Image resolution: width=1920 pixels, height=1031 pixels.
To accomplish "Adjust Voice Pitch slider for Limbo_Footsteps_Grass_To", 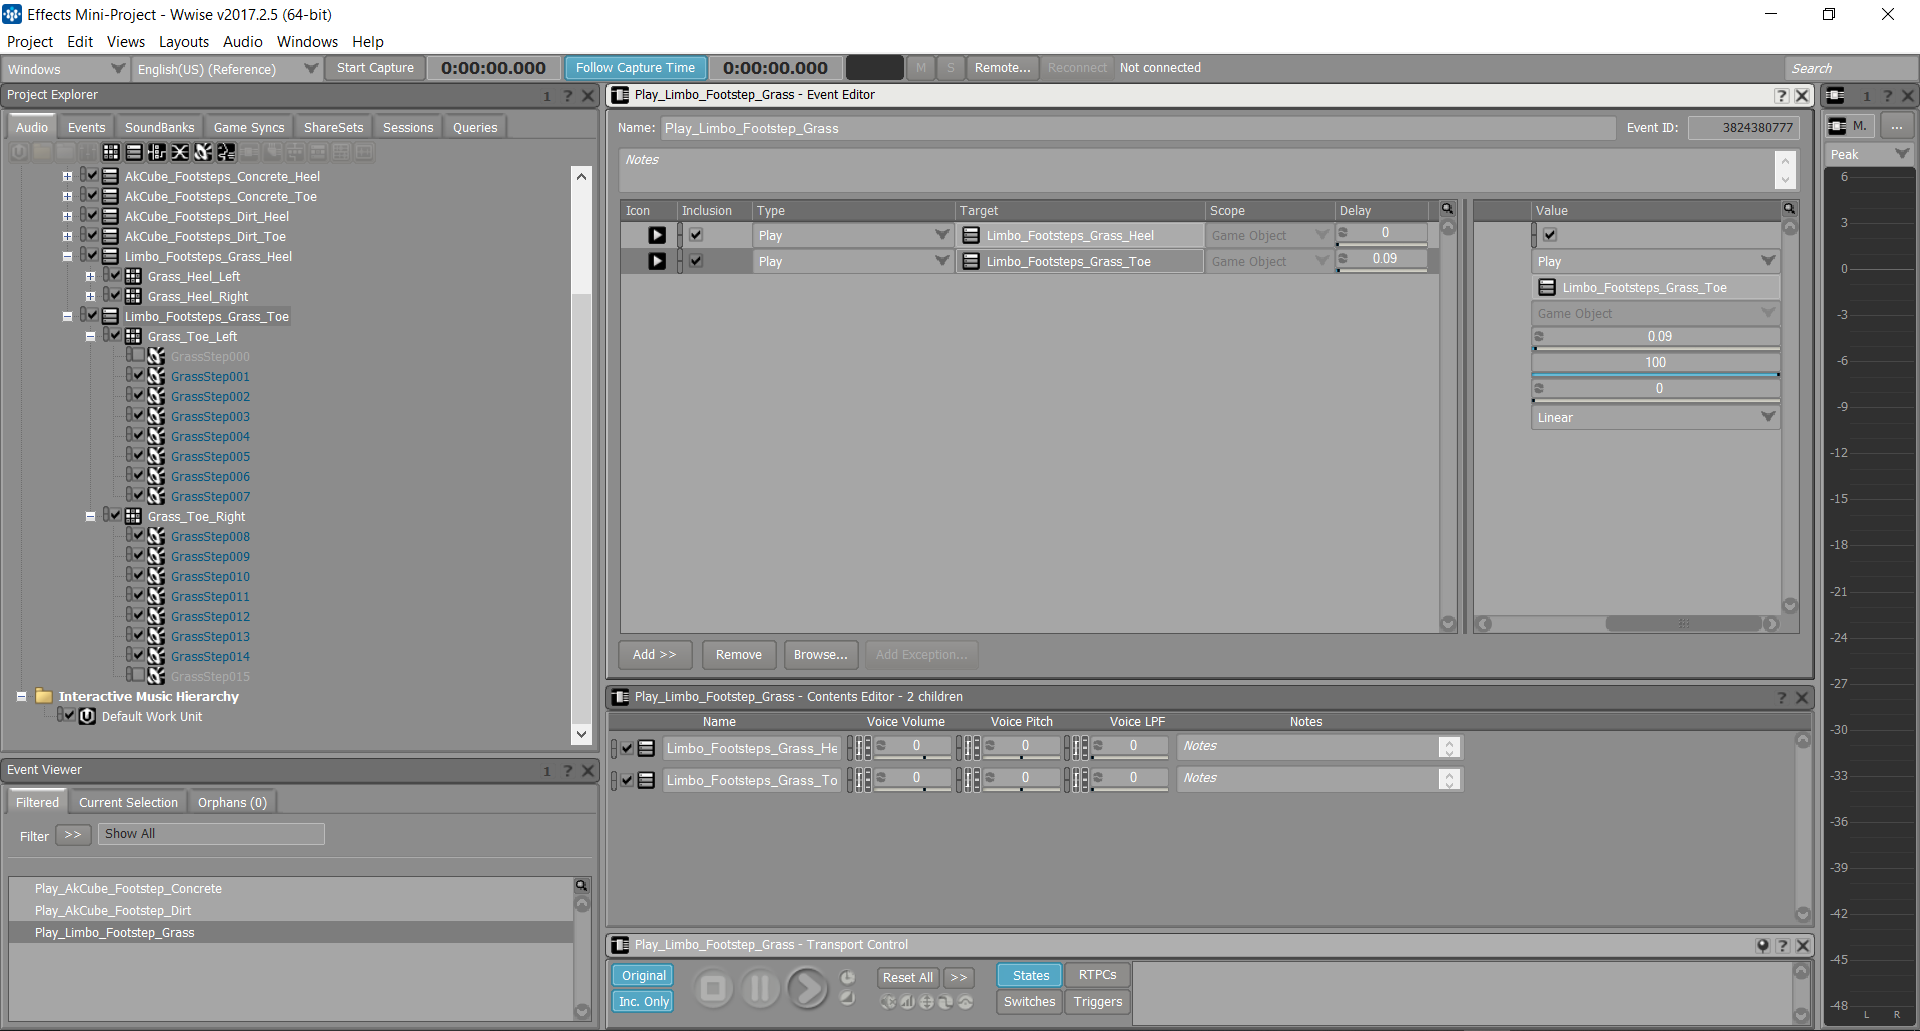I will (1023, 778).
